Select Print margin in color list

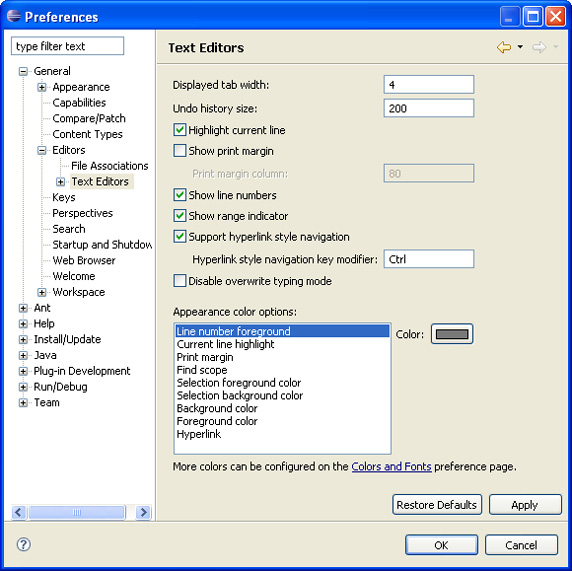282,357
